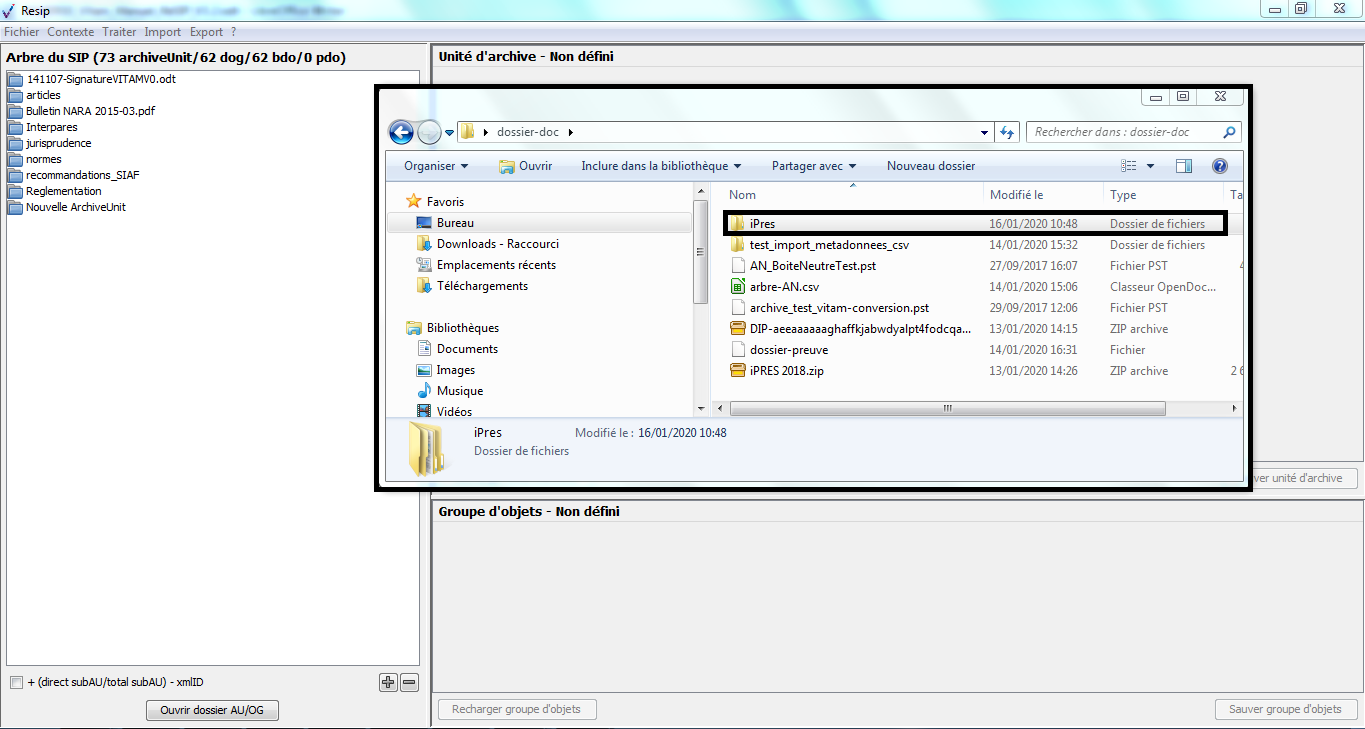Viewport: 1365px width, 729px height.
Task: Click the Nouveau dossier button
Action: (x=930, y=166)
